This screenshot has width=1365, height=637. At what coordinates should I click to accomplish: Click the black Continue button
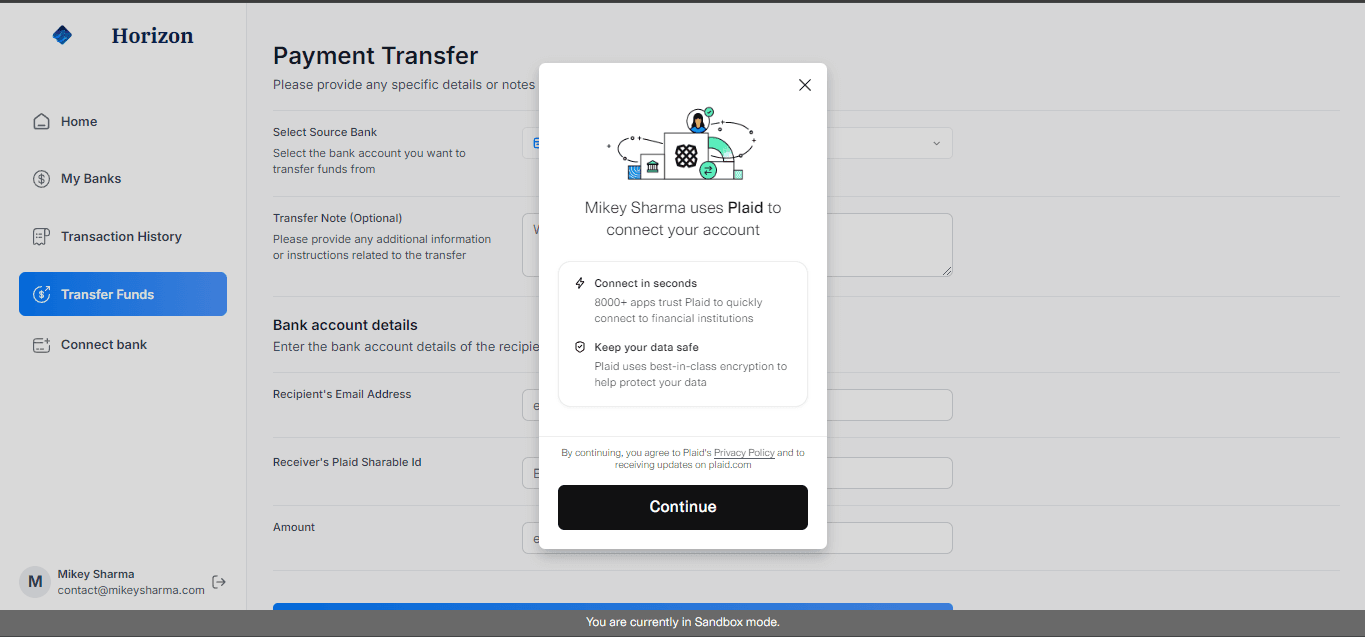tap(683, 507)
